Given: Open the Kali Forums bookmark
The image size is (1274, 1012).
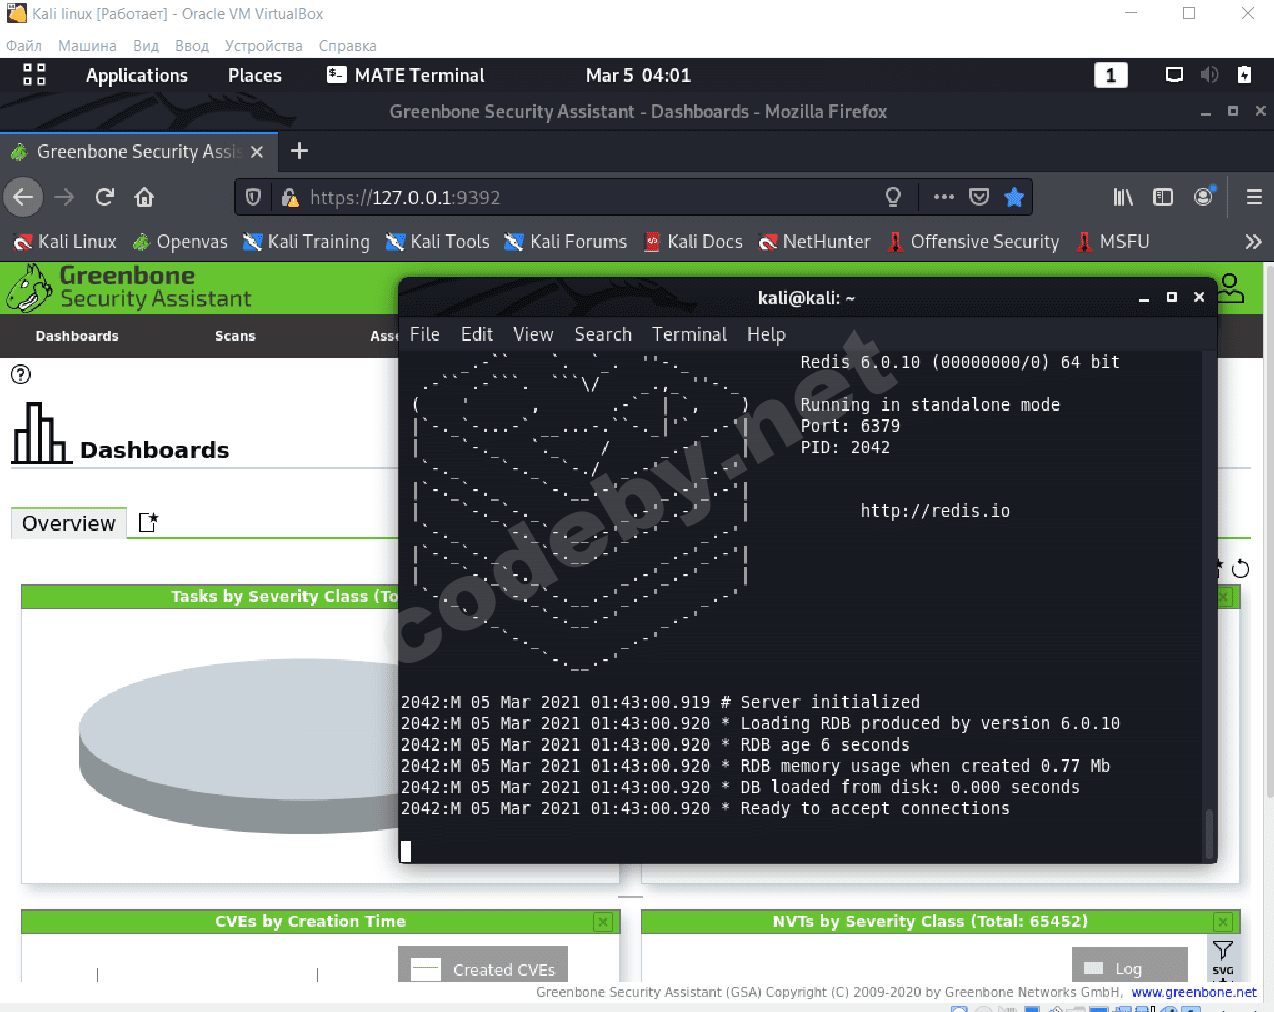Looking at the screenshot, I should coord(565,242).
